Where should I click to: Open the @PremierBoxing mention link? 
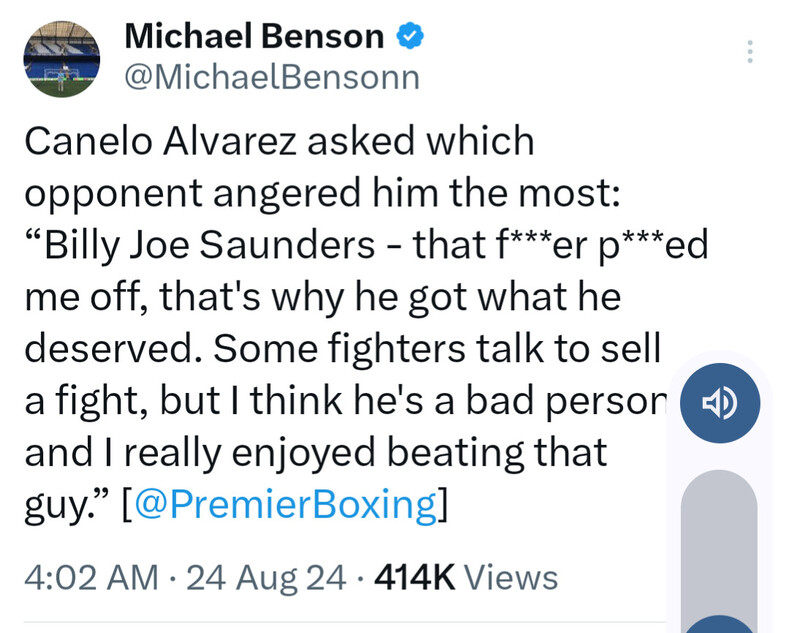click(284, 504)
